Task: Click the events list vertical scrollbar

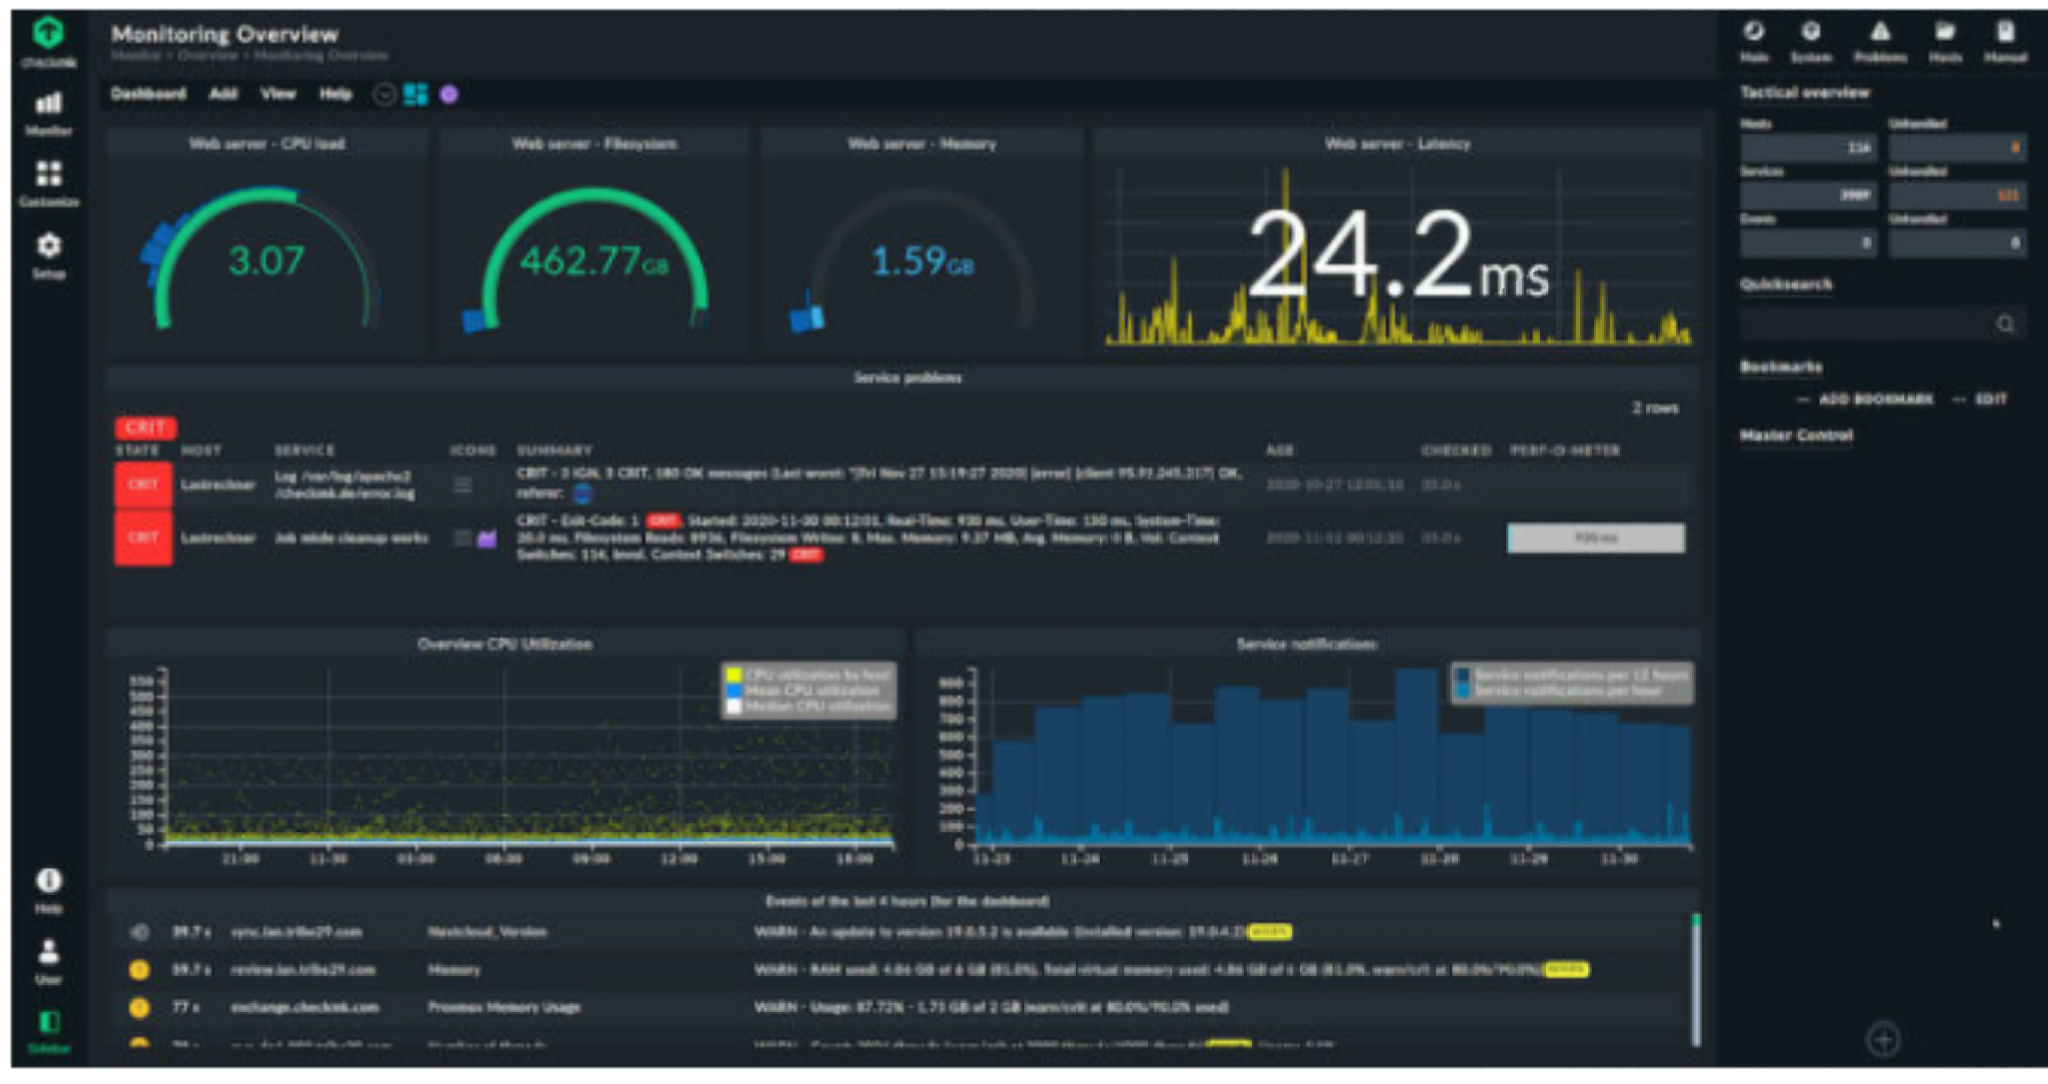Action: tap(1695, 979)
